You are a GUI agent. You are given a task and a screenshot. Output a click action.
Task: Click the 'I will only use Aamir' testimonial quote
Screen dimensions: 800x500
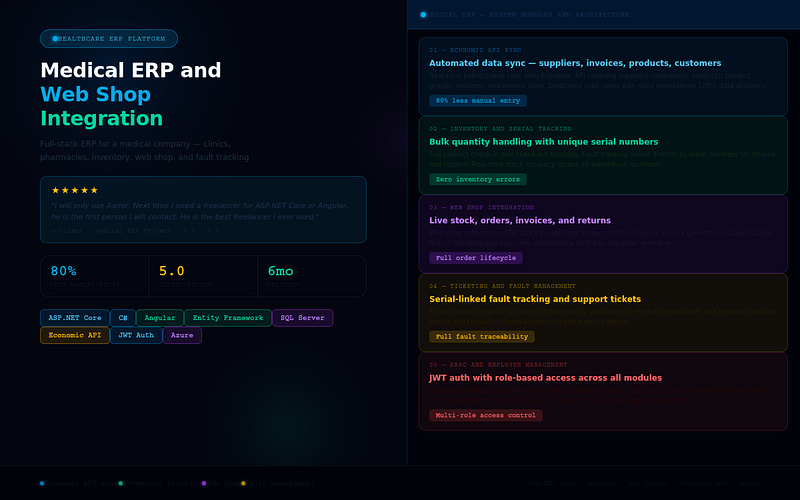pos(200,211)
